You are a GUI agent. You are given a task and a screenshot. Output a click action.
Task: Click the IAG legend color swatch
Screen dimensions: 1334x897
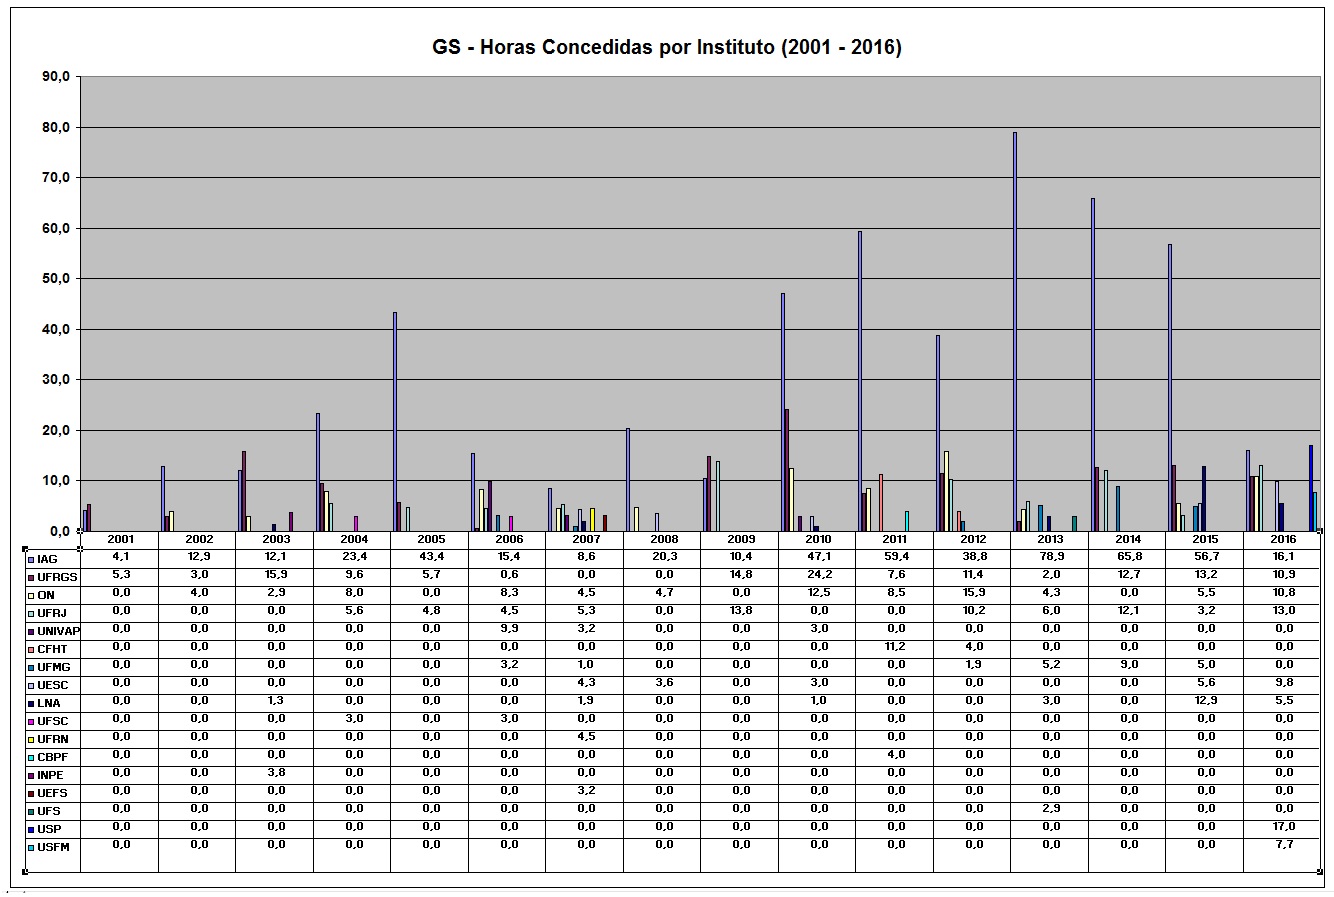[x=31, y=559]
